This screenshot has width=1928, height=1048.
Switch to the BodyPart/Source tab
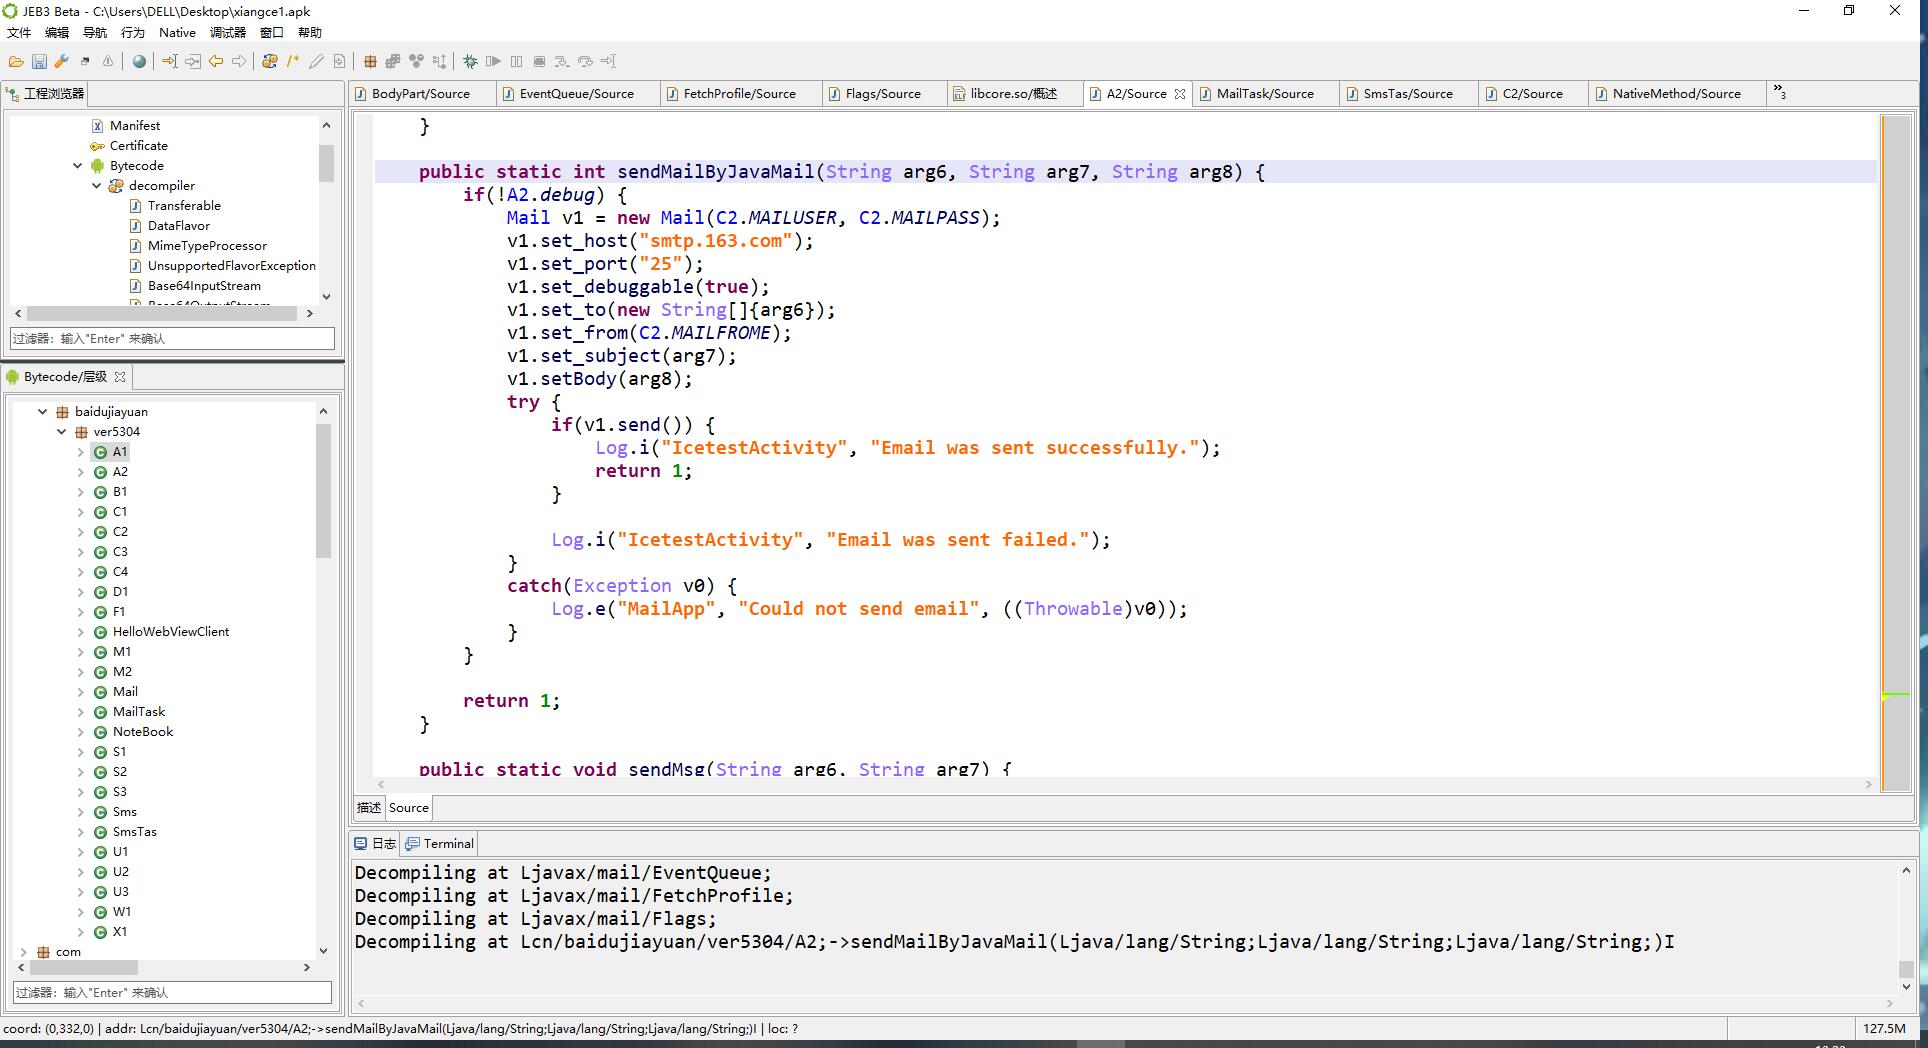pyautogui.click(x=421, y=94)
